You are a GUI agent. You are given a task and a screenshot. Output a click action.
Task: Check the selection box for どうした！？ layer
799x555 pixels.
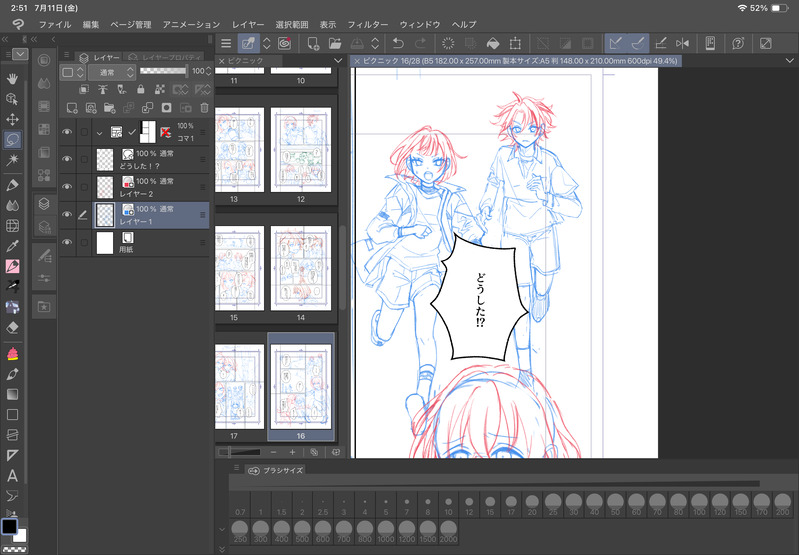pos(84,159)
